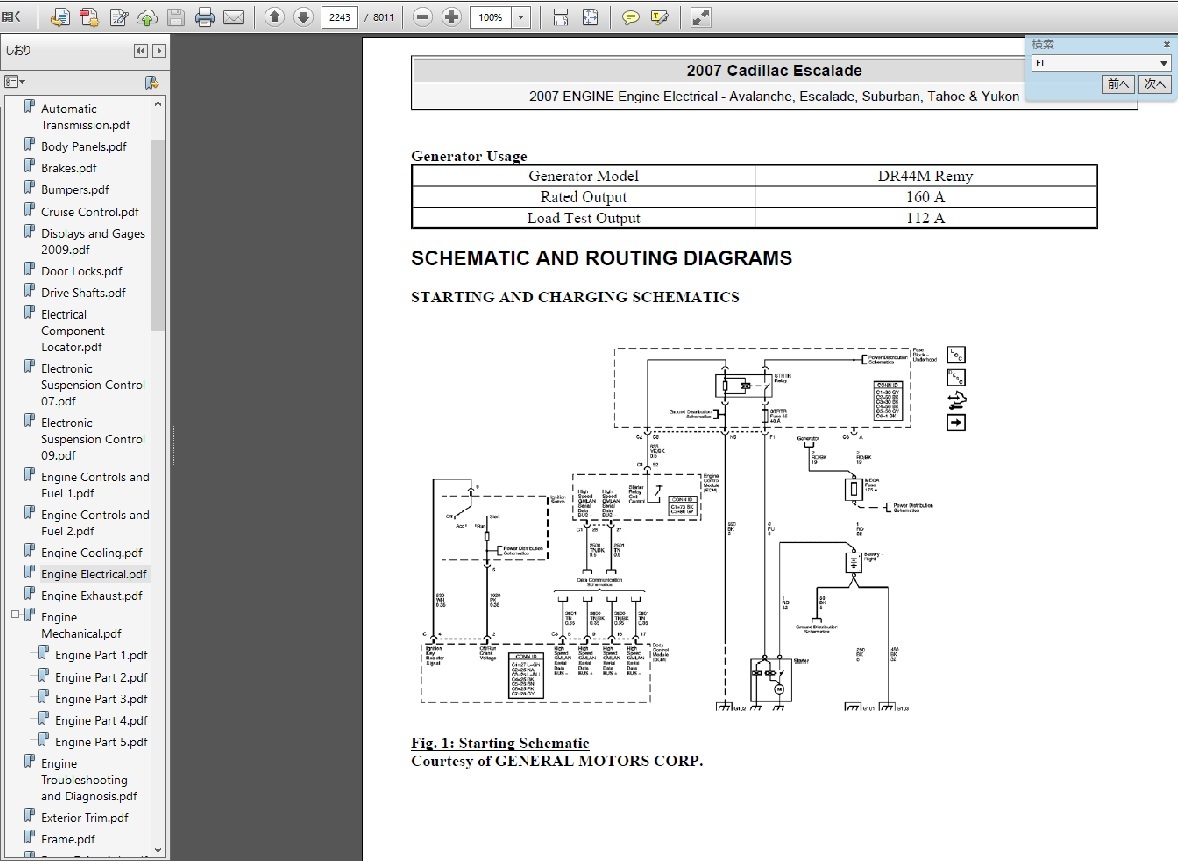Open Engine Part 1.pdf bookmark
1178x861 pixels.
click(101, 655)
